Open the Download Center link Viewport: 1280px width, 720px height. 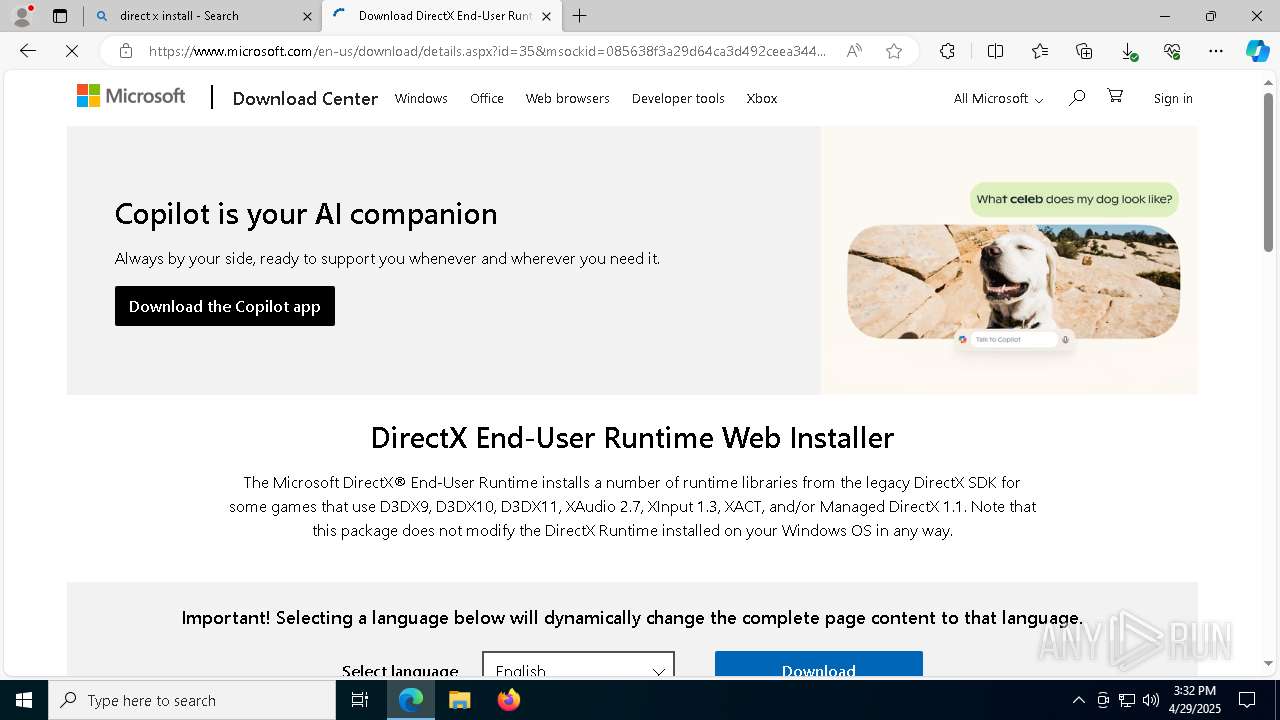coord(305,98)
